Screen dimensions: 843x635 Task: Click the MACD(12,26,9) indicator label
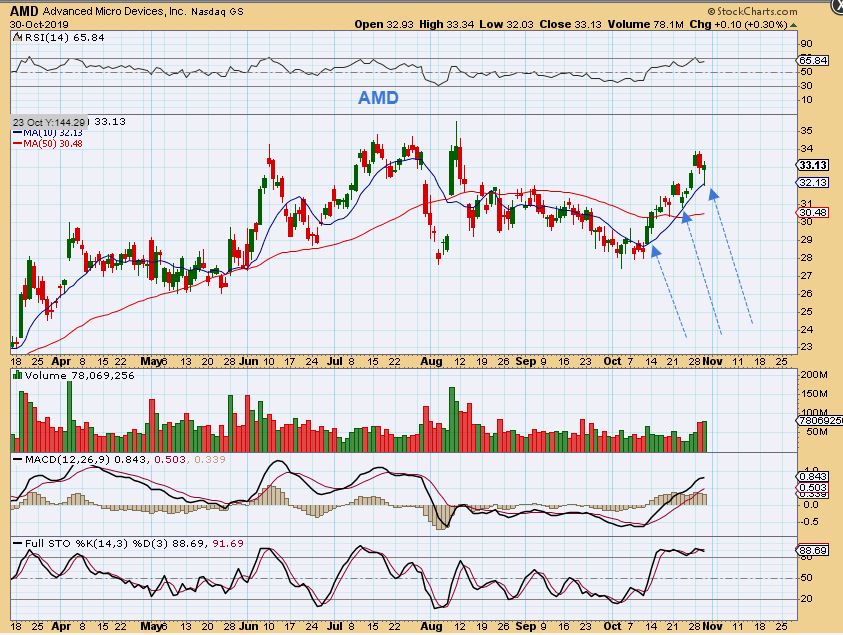(x=68, y=460)
